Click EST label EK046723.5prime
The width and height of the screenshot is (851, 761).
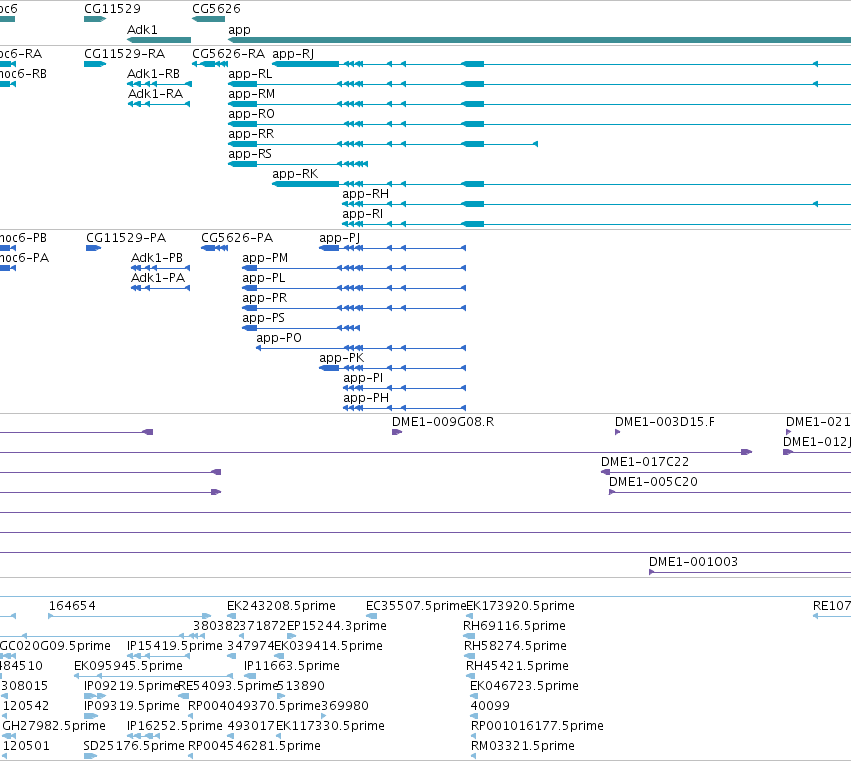click(524, 687)
